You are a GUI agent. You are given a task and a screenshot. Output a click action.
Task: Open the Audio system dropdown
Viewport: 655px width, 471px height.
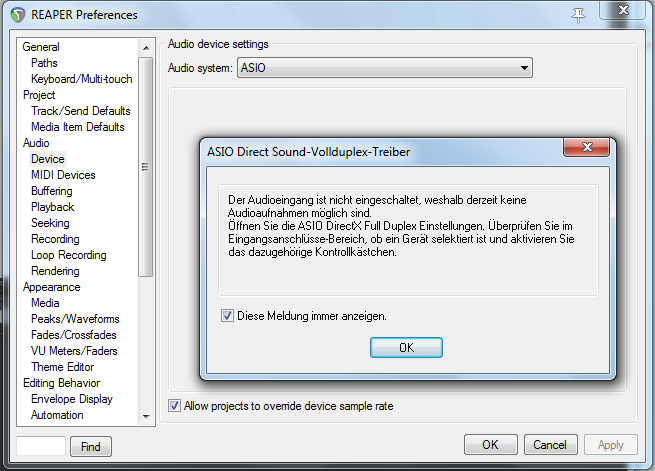pos(385,68)
